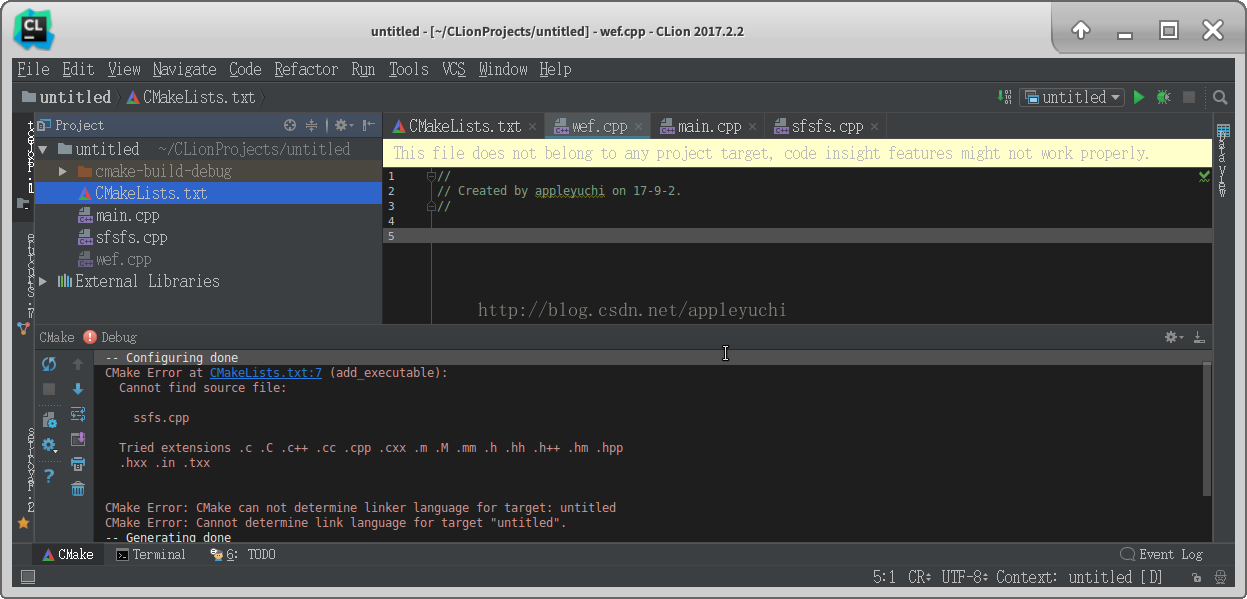Switch to the CMakeLists.txt editor tab

pyautogui.click(x=465, y=126)
